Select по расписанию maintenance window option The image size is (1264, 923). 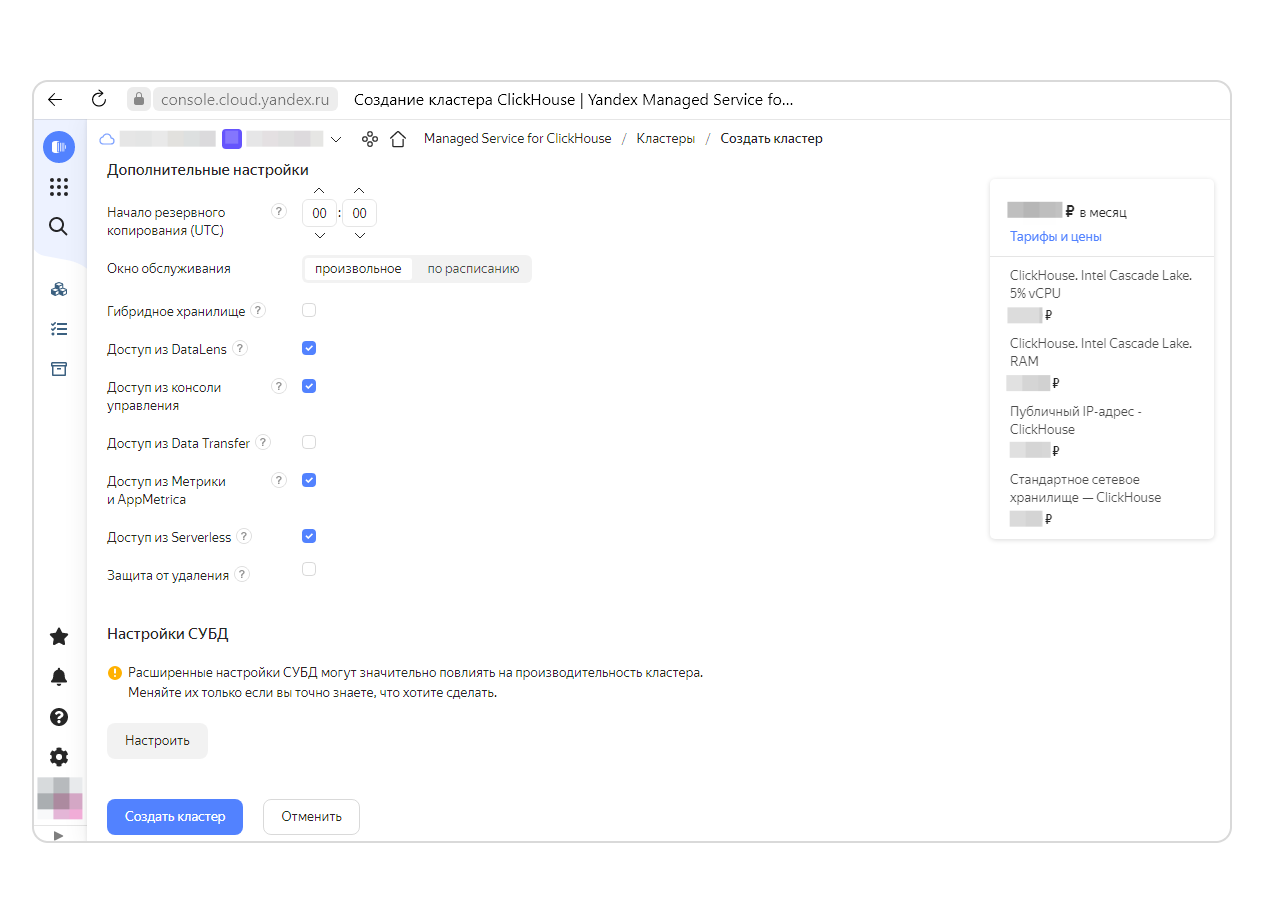[473, 269]
